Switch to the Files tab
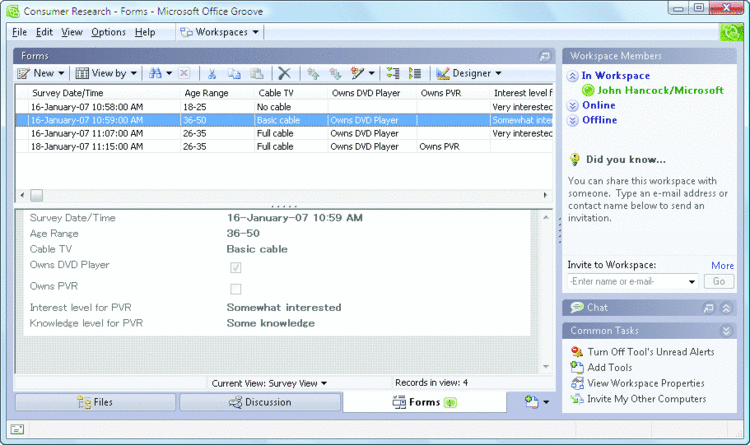The width and height of the screenshot is (750, 445). 95,402
